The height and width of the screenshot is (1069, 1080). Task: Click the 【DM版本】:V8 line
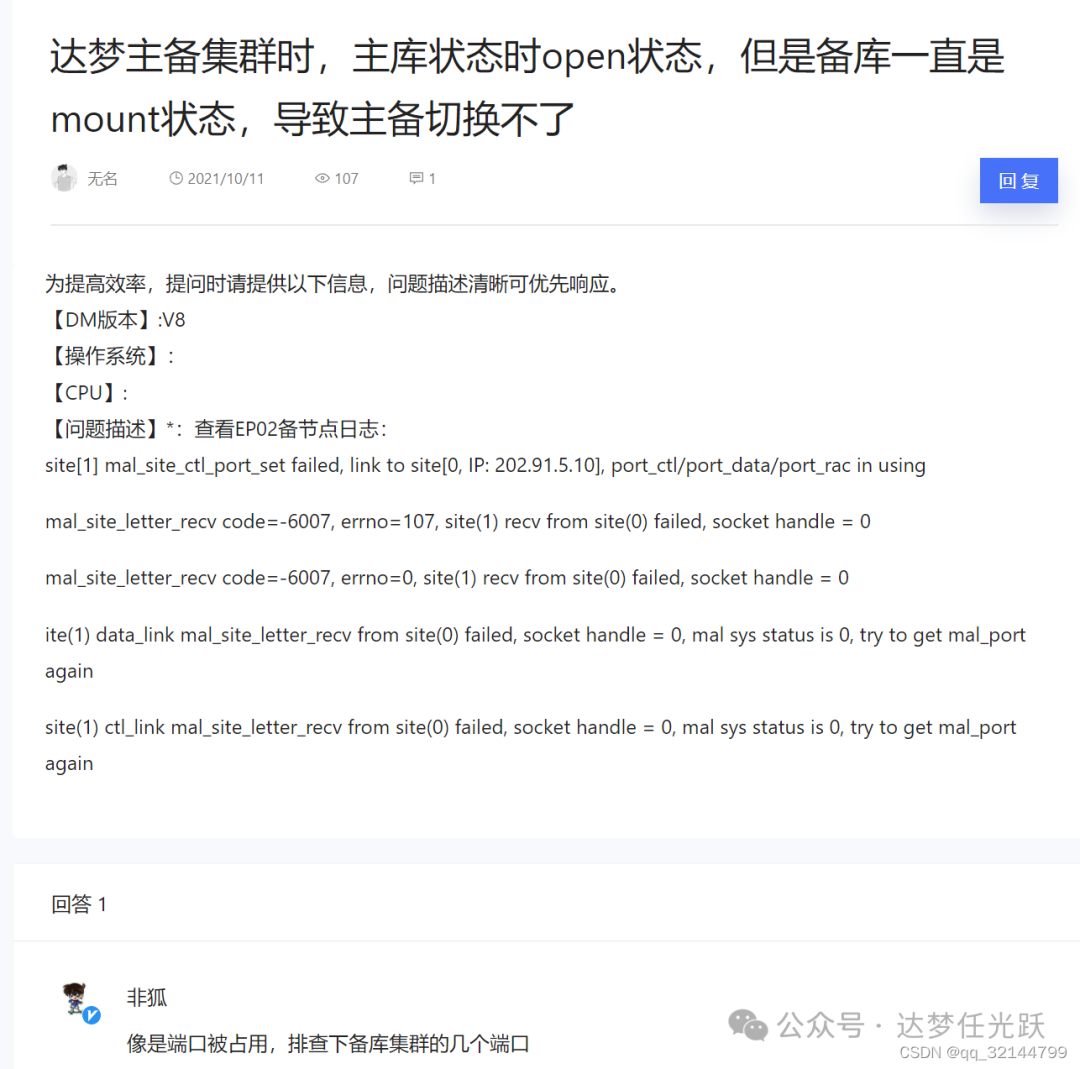tap(116, 320)
